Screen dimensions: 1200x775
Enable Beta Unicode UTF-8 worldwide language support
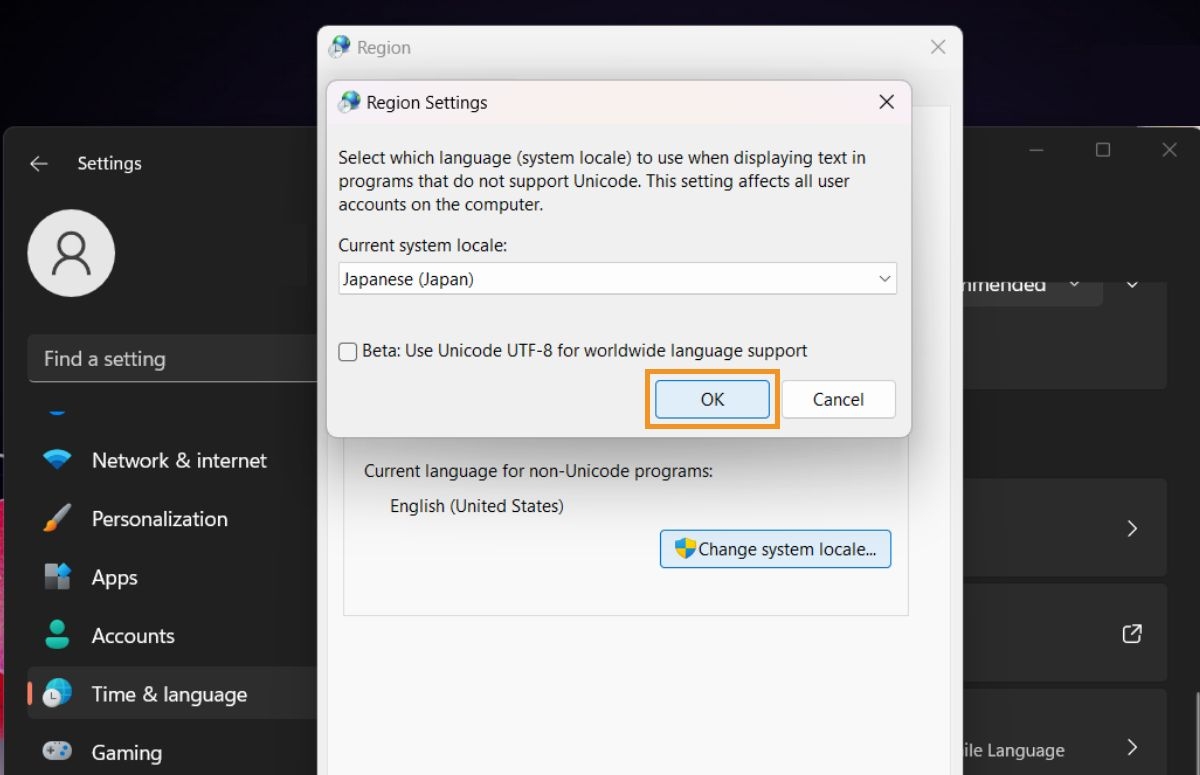point(347,351)
